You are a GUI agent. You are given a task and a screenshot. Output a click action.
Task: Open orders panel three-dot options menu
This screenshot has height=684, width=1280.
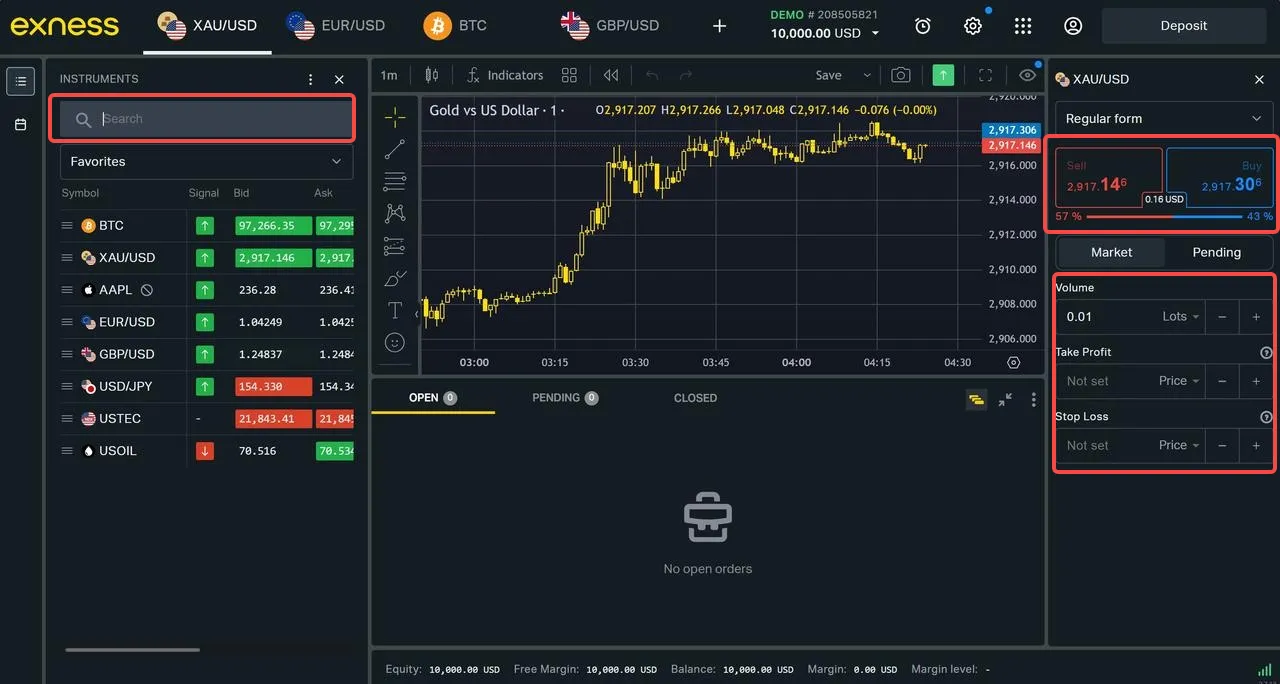[1033, 399]
